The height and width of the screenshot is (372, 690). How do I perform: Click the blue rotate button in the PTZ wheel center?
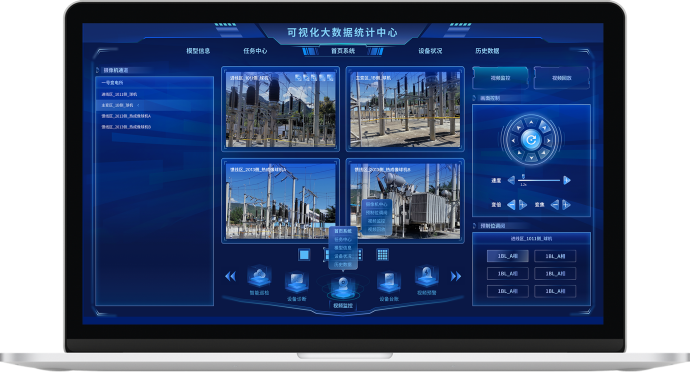531,140
